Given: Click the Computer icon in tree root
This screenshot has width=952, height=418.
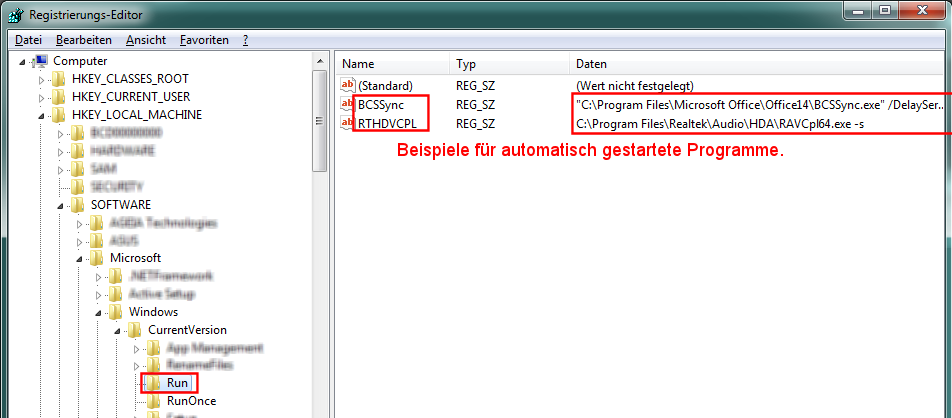Looking at the screenshot, I should [42, 61].
